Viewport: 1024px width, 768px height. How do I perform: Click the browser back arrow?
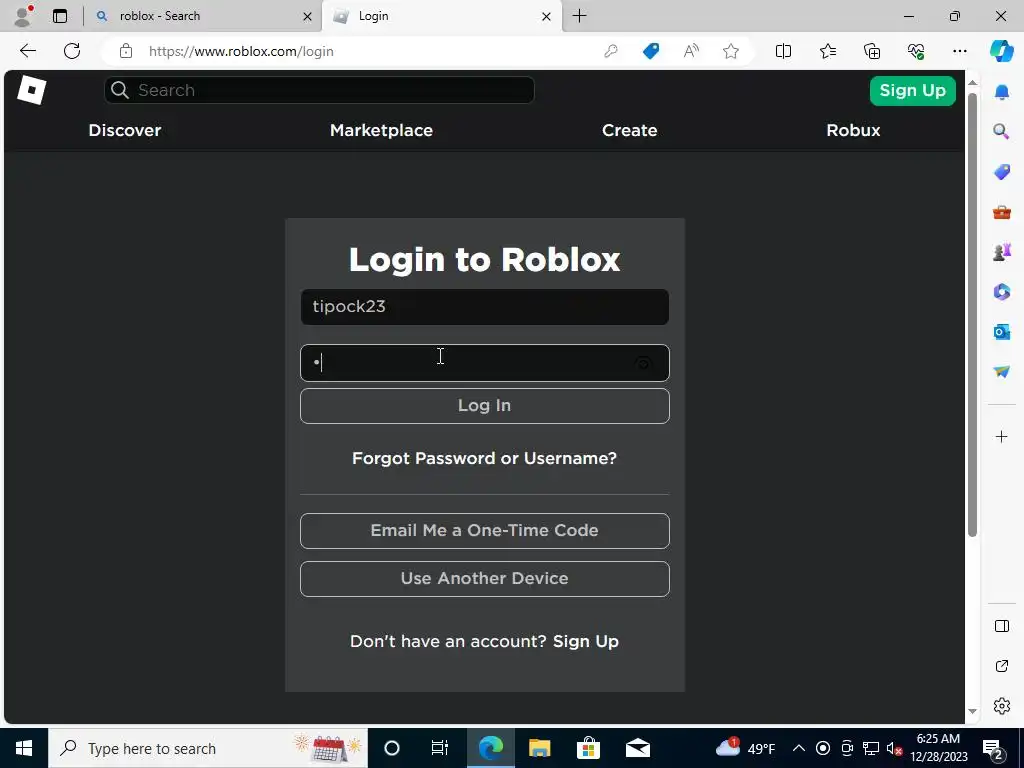pos(28,51)
